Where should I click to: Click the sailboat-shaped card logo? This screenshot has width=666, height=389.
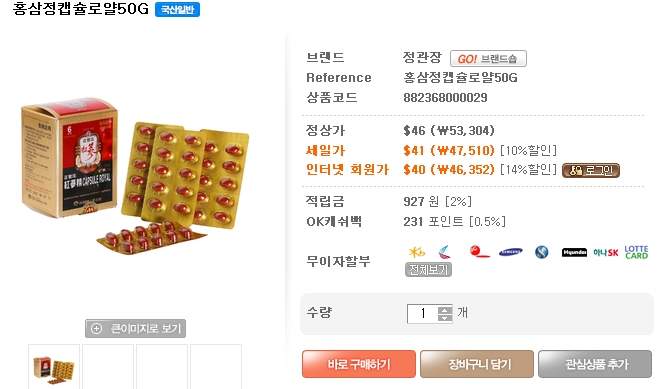point(444,252)
